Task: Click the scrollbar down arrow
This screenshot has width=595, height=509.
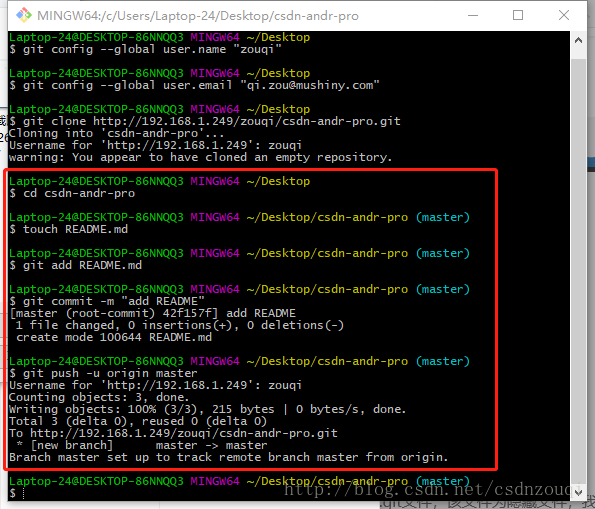Action: tap(578, 492)
